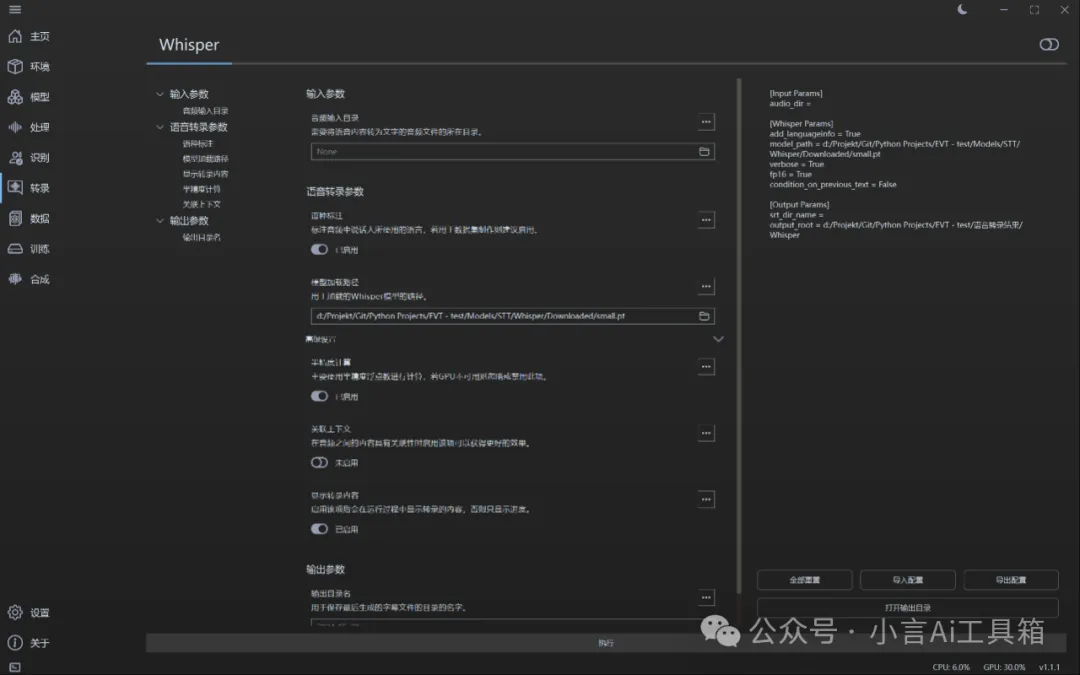This screenshot has width=1080, height=675.
Task: Open more options for 语种标注
Action: tap(706, 220)
